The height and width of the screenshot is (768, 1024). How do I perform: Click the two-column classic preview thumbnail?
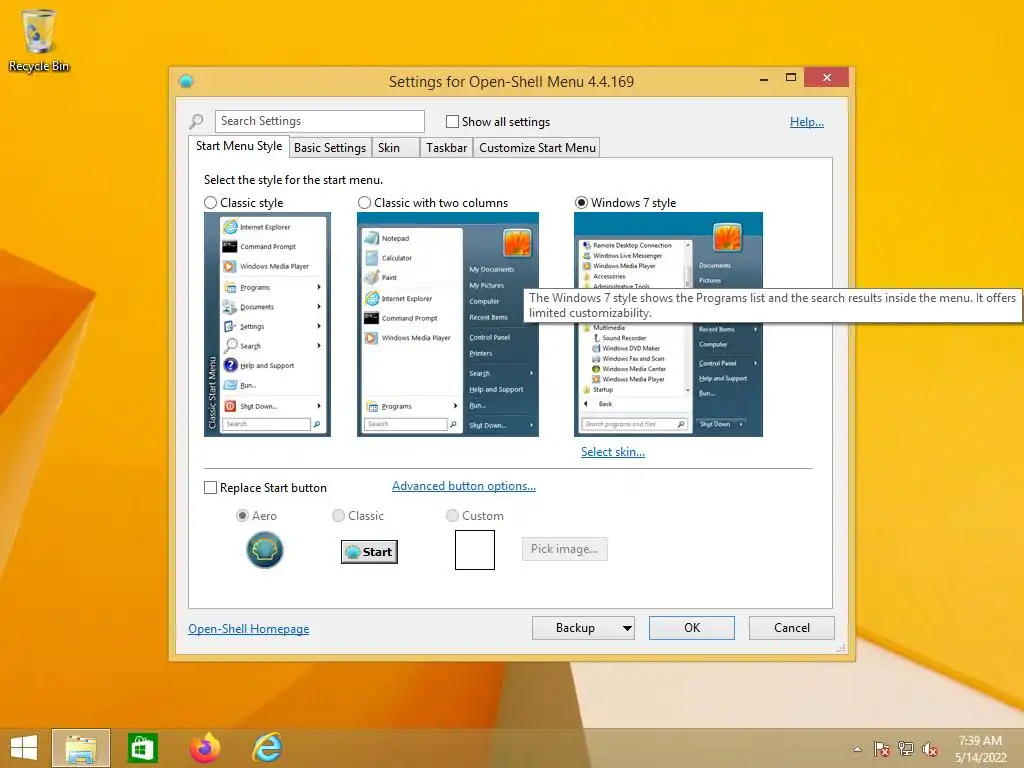448,325
